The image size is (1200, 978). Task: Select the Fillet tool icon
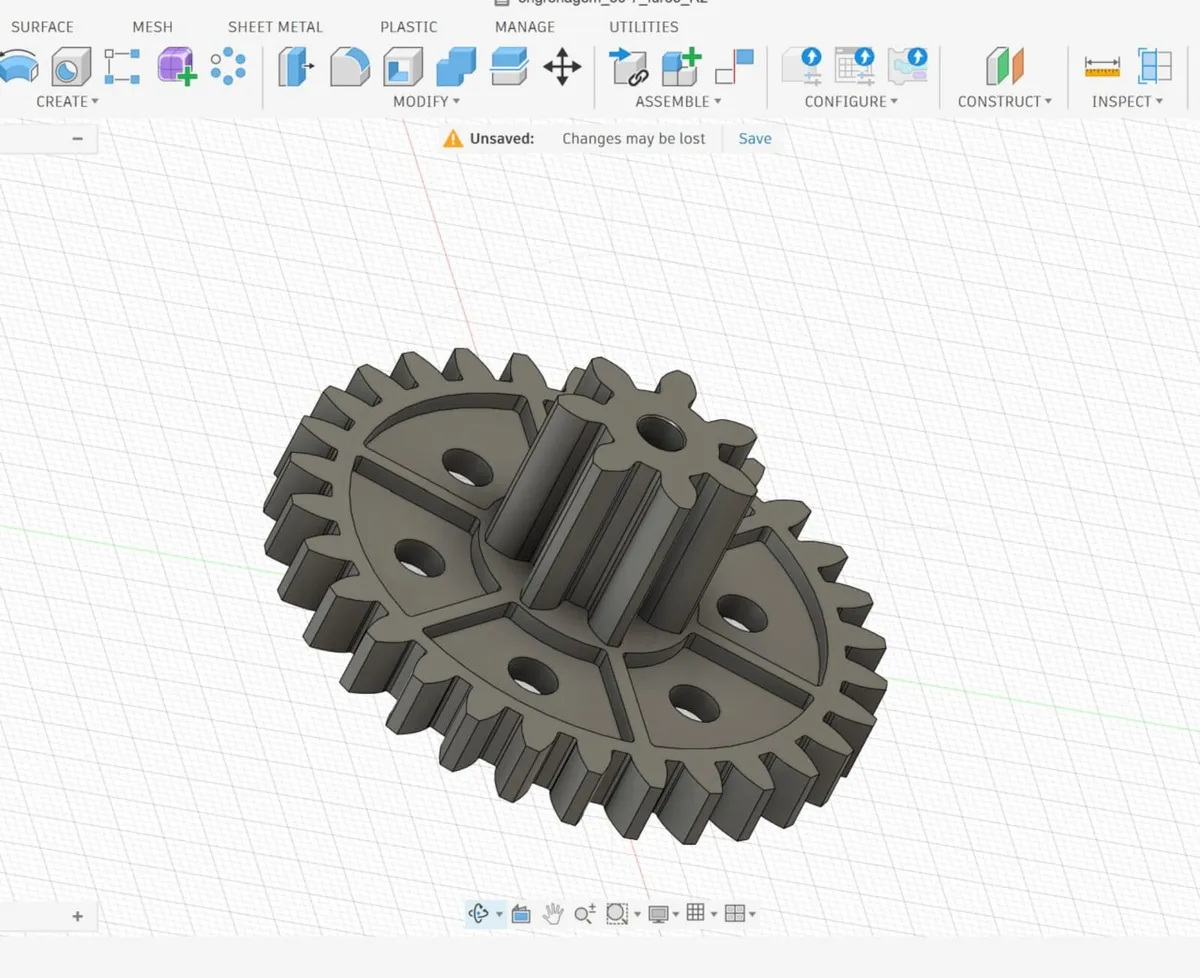click(x=350, y=67)
